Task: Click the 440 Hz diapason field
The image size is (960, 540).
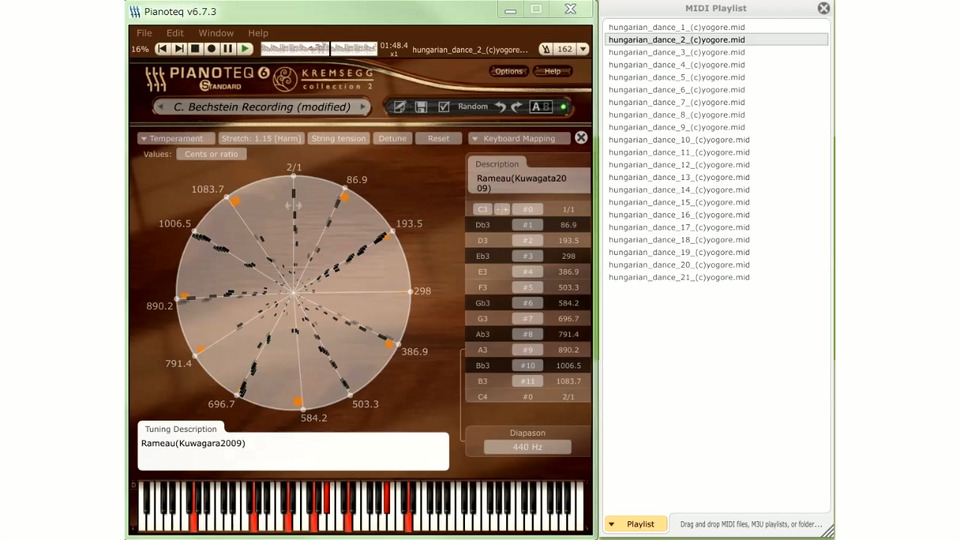Action: (x=527, y=447)
